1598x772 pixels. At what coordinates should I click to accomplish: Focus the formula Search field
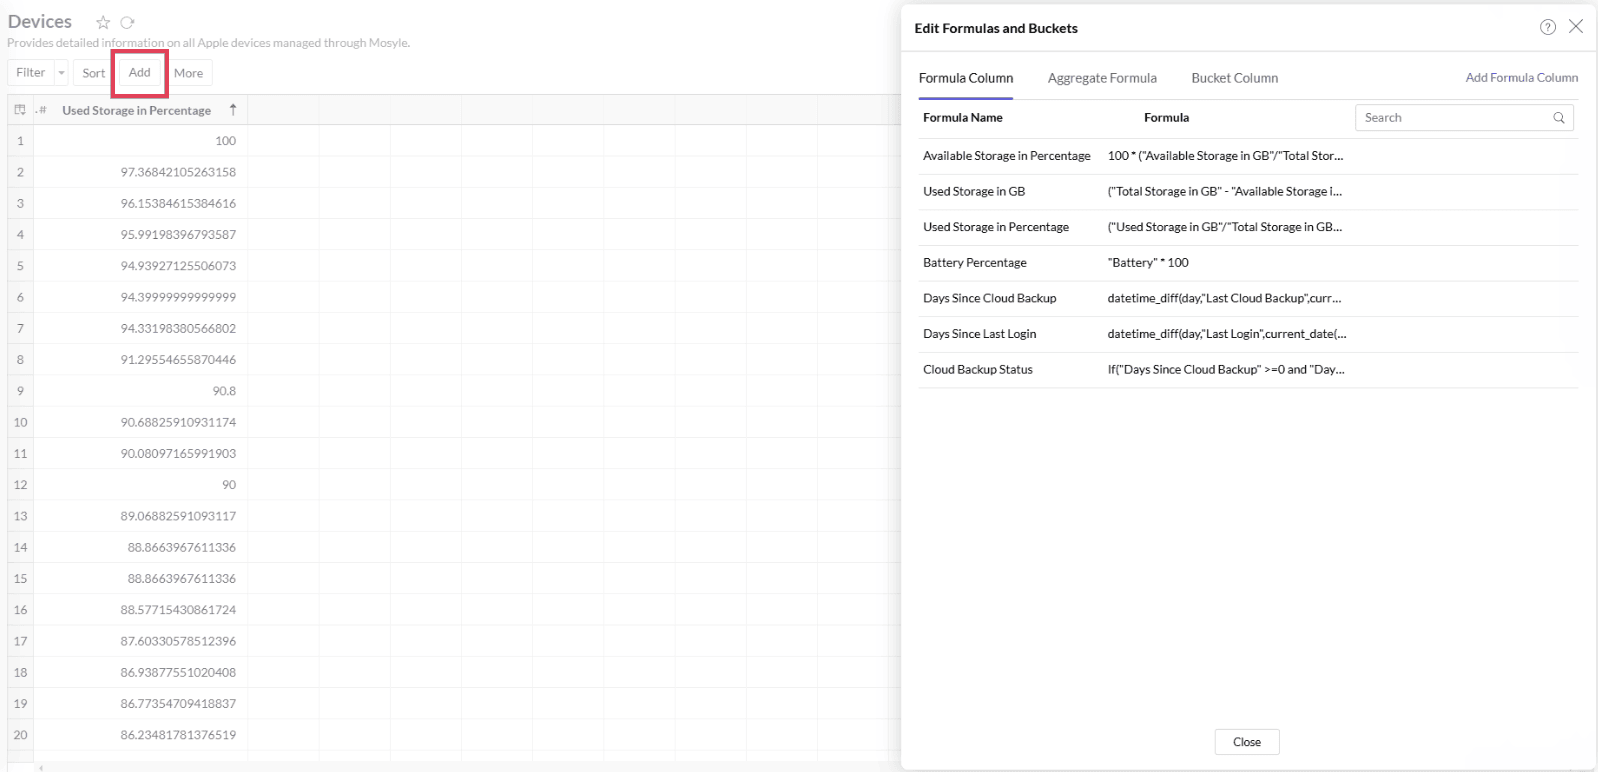tap(1453, 118)
